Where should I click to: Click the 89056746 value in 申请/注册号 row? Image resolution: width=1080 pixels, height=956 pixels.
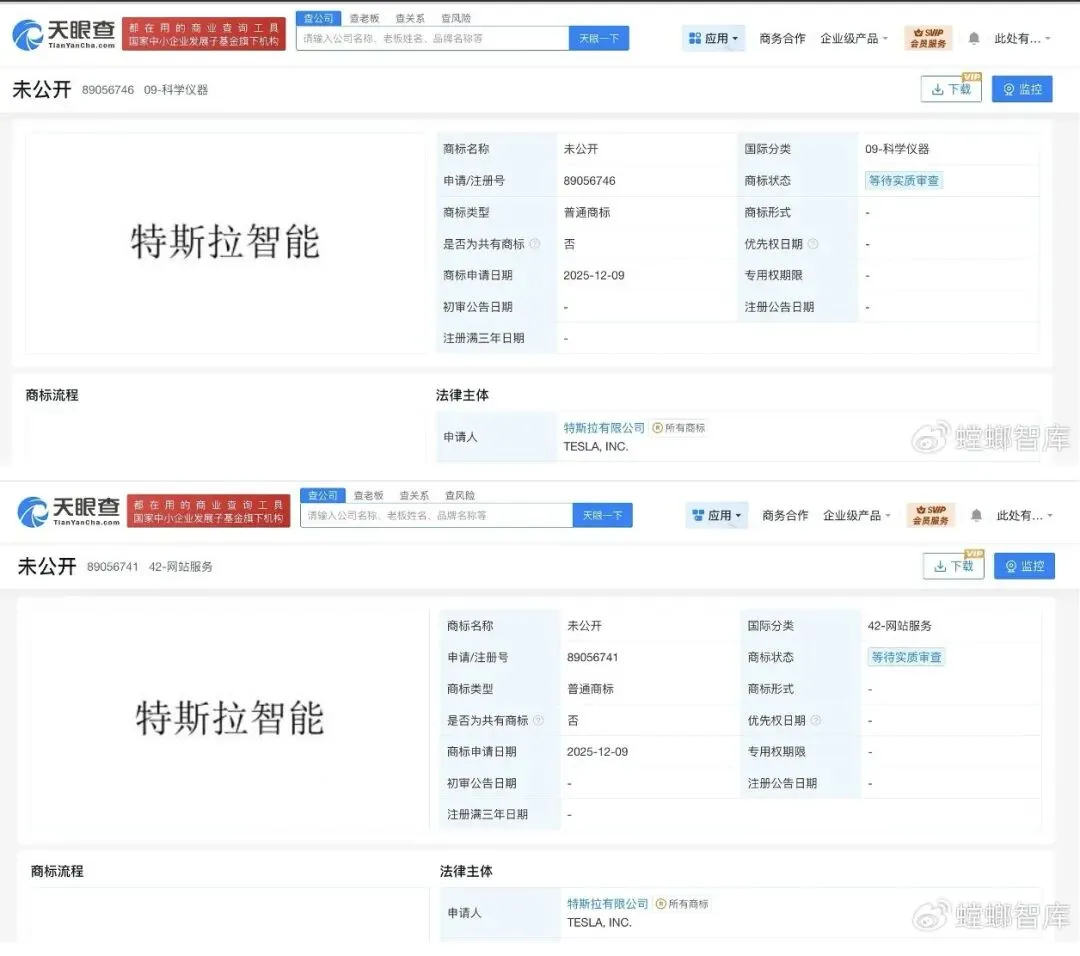pos(590,180)
